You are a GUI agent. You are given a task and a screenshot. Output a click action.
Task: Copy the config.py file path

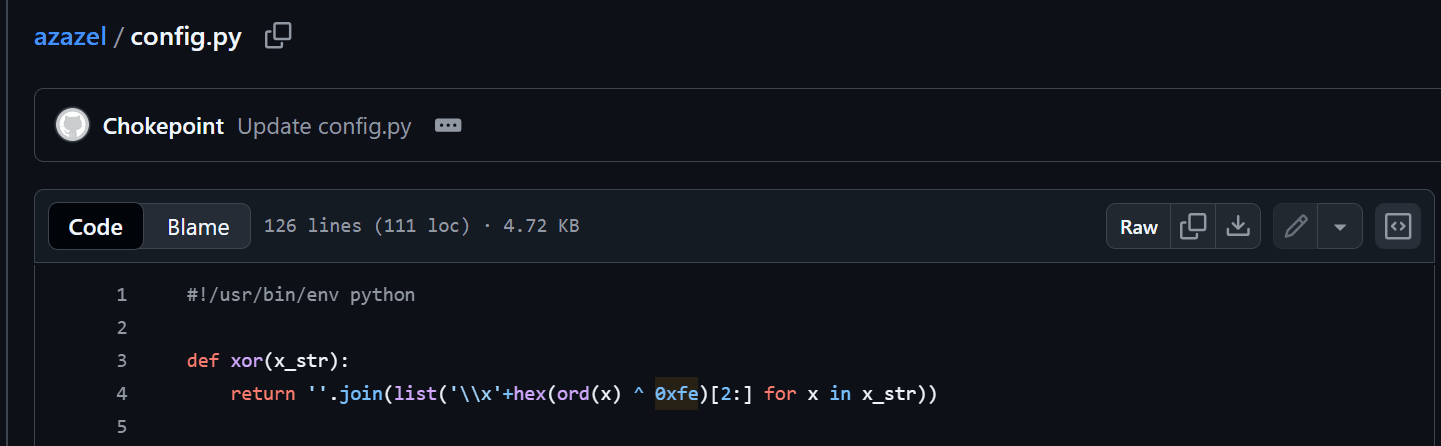(x=278, y=37)
